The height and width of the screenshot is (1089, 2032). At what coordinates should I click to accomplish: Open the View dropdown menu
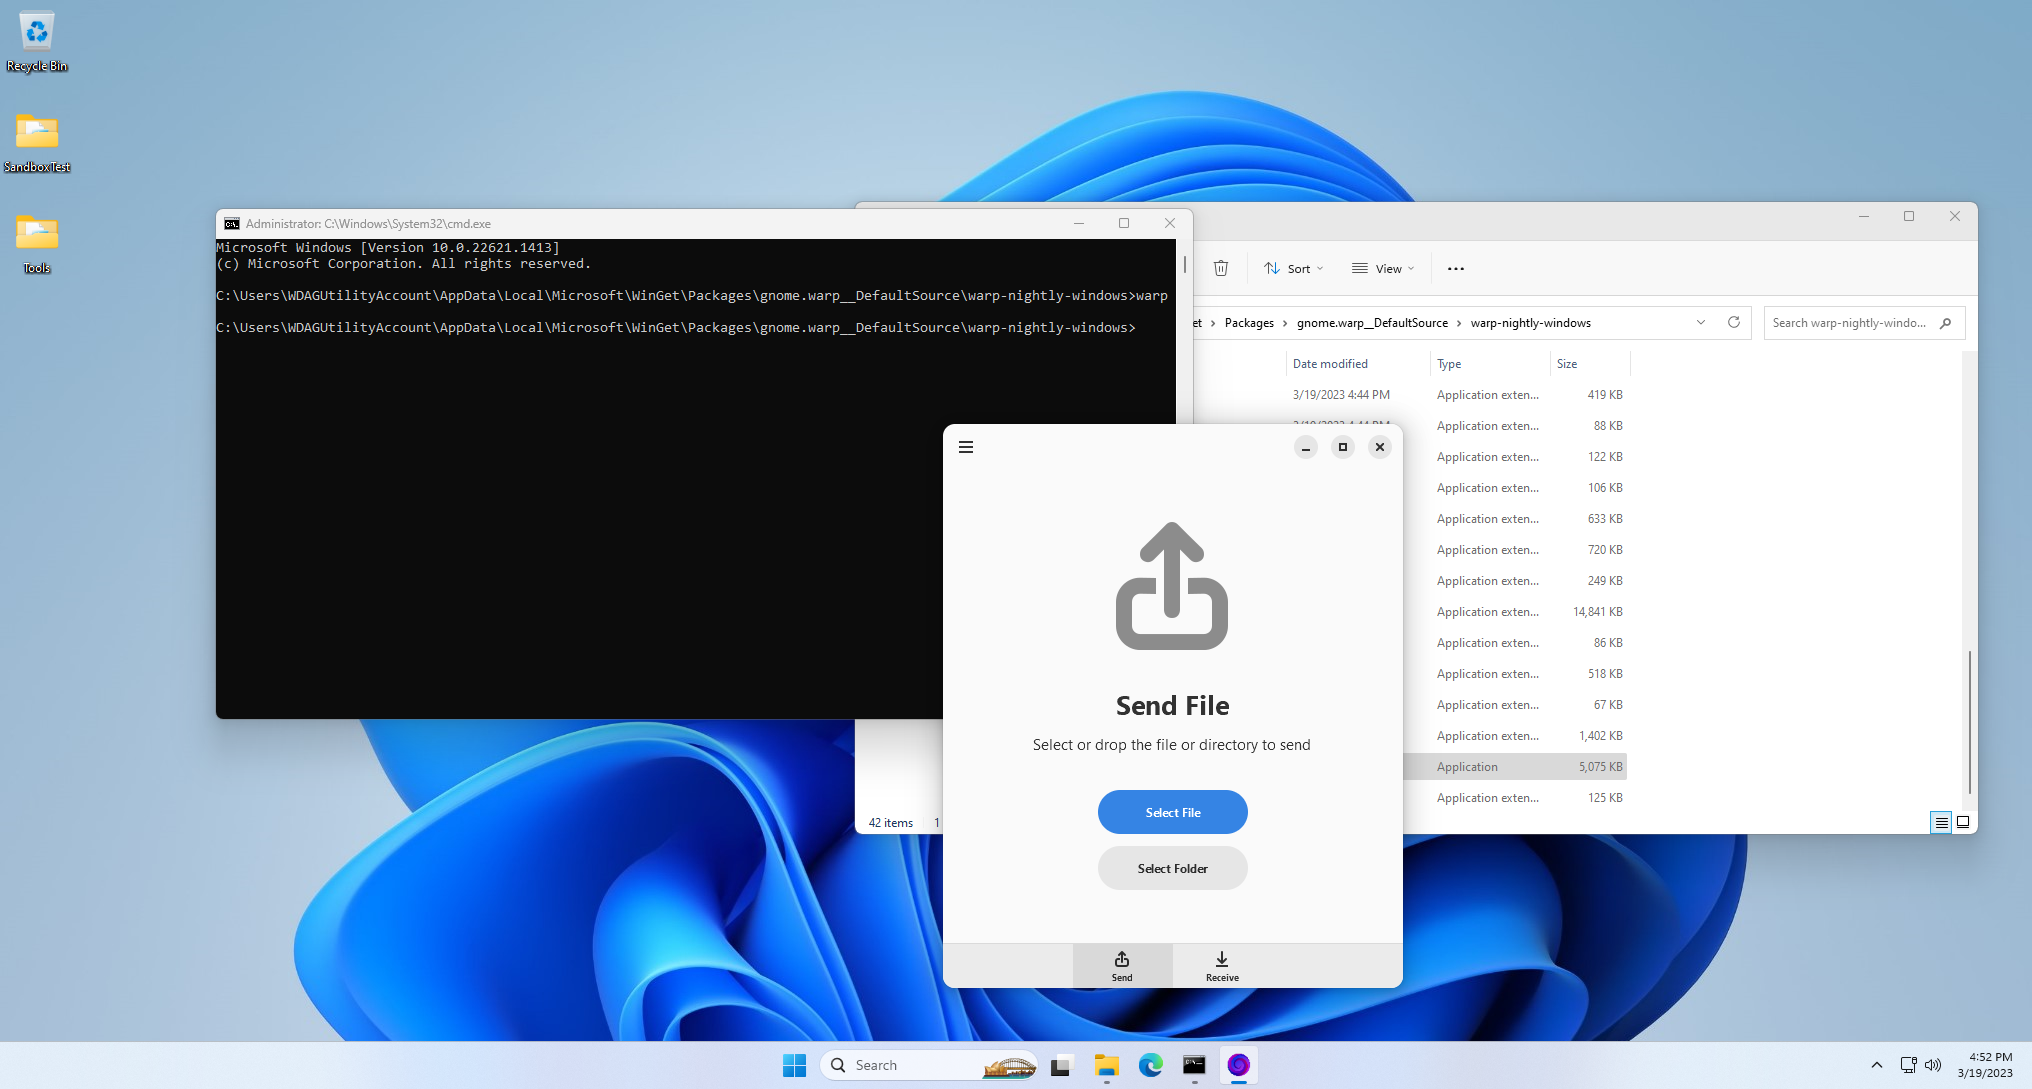coord(1382,268)
